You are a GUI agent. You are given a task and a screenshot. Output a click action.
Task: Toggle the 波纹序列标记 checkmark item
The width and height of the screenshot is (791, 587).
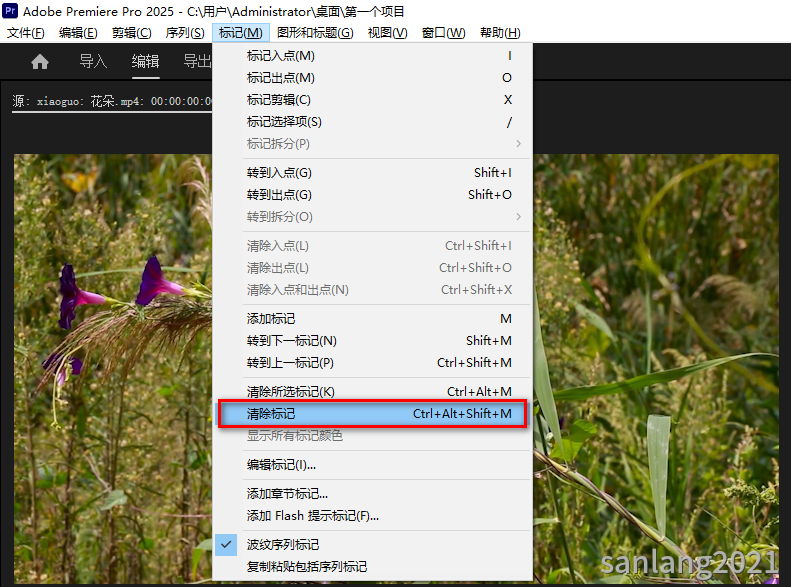click(x=373, y=545)
